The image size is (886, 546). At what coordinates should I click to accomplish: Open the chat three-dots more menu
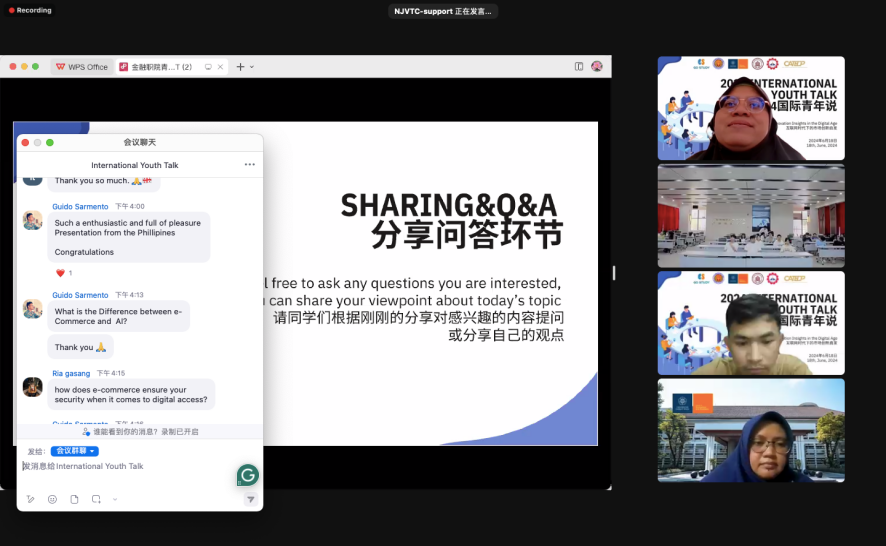(x=249, y=165)
